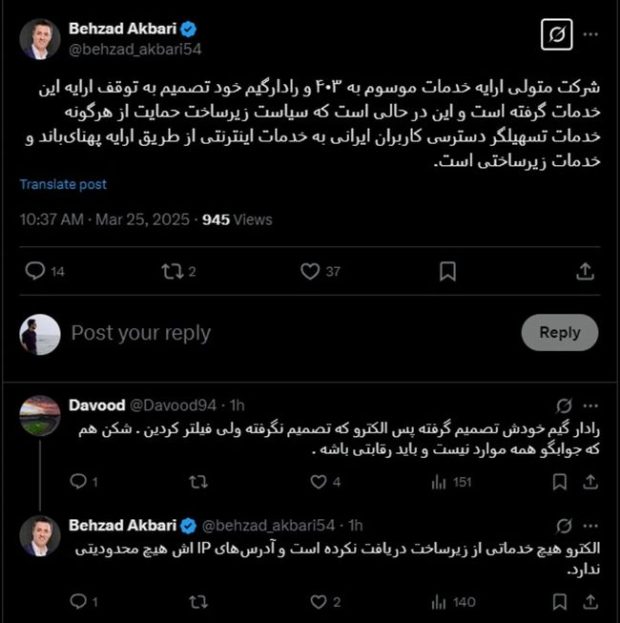
Task: Reply to Davood's comment
Action: 78,482
